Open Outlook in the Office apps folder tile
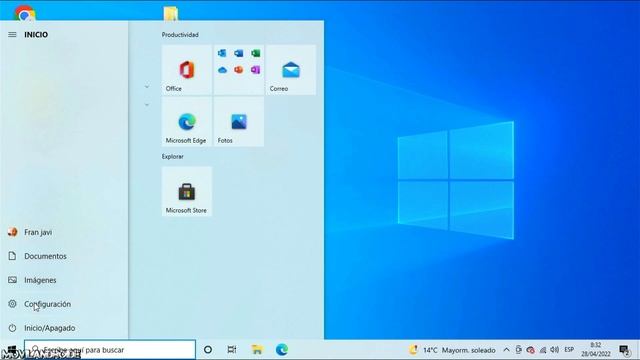640x360 pixels. tap(222, 53)
